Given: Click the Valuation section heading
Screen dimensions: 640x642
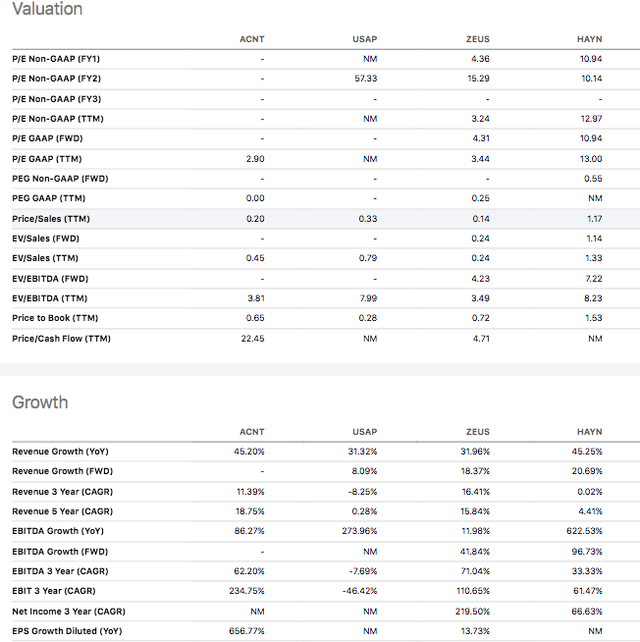Looking at the screenshot, I should (x=47, y=9).
